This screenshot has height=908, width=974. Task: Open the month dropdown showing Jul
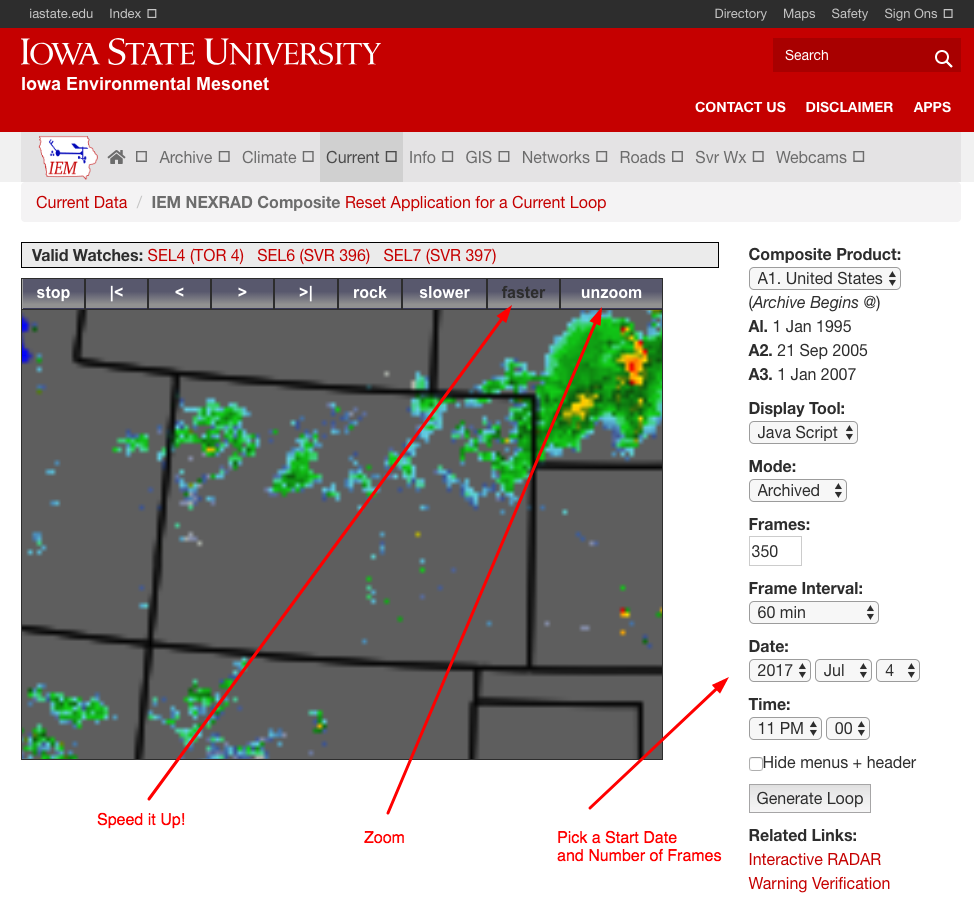coord(844,671)
